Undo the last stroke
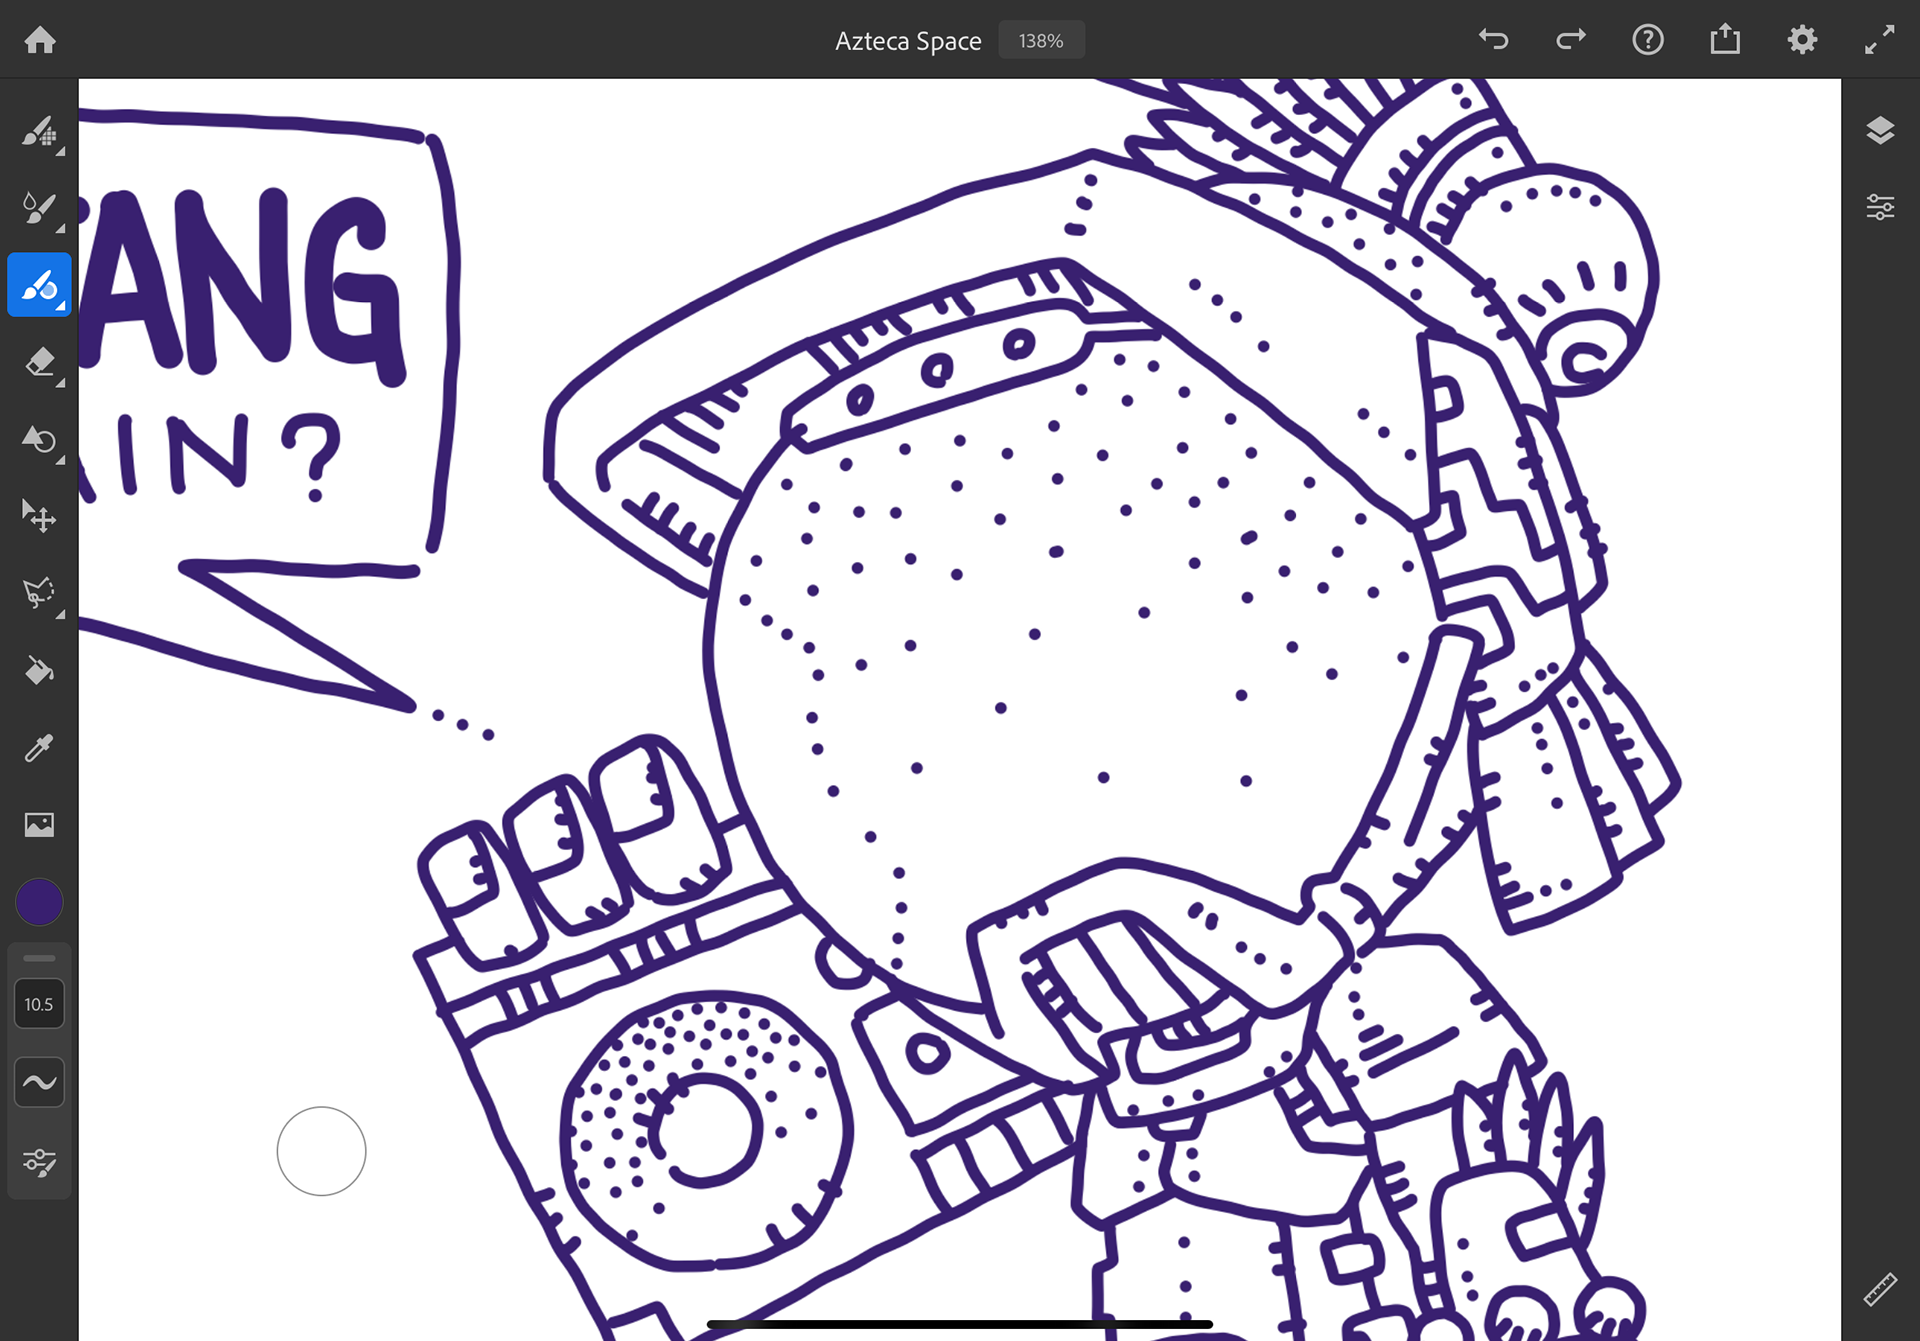This screenshot has height=1341, width=1920. coord(1494,40)
